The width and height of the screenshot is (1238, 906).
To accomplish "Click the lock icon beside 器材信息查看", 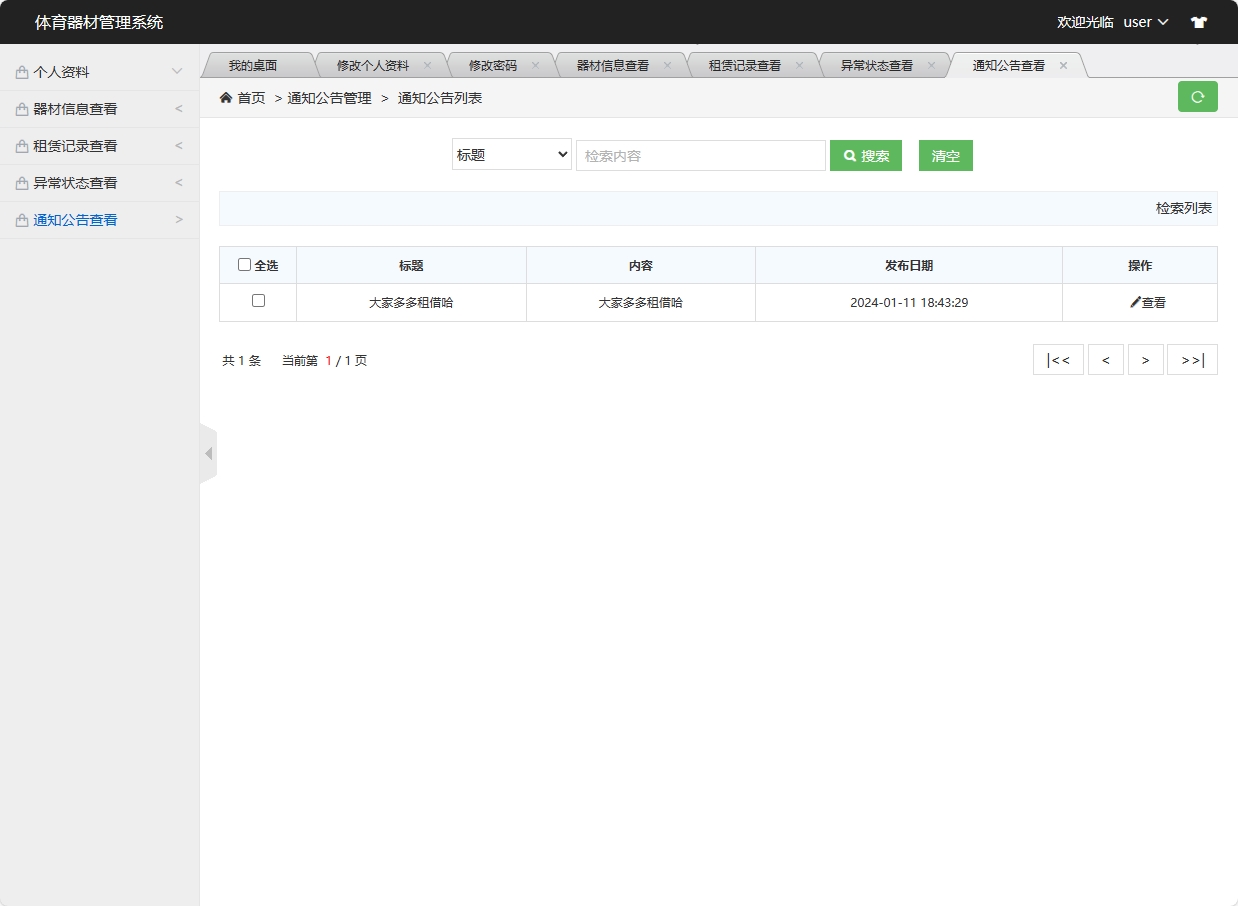I will point(21,108).
